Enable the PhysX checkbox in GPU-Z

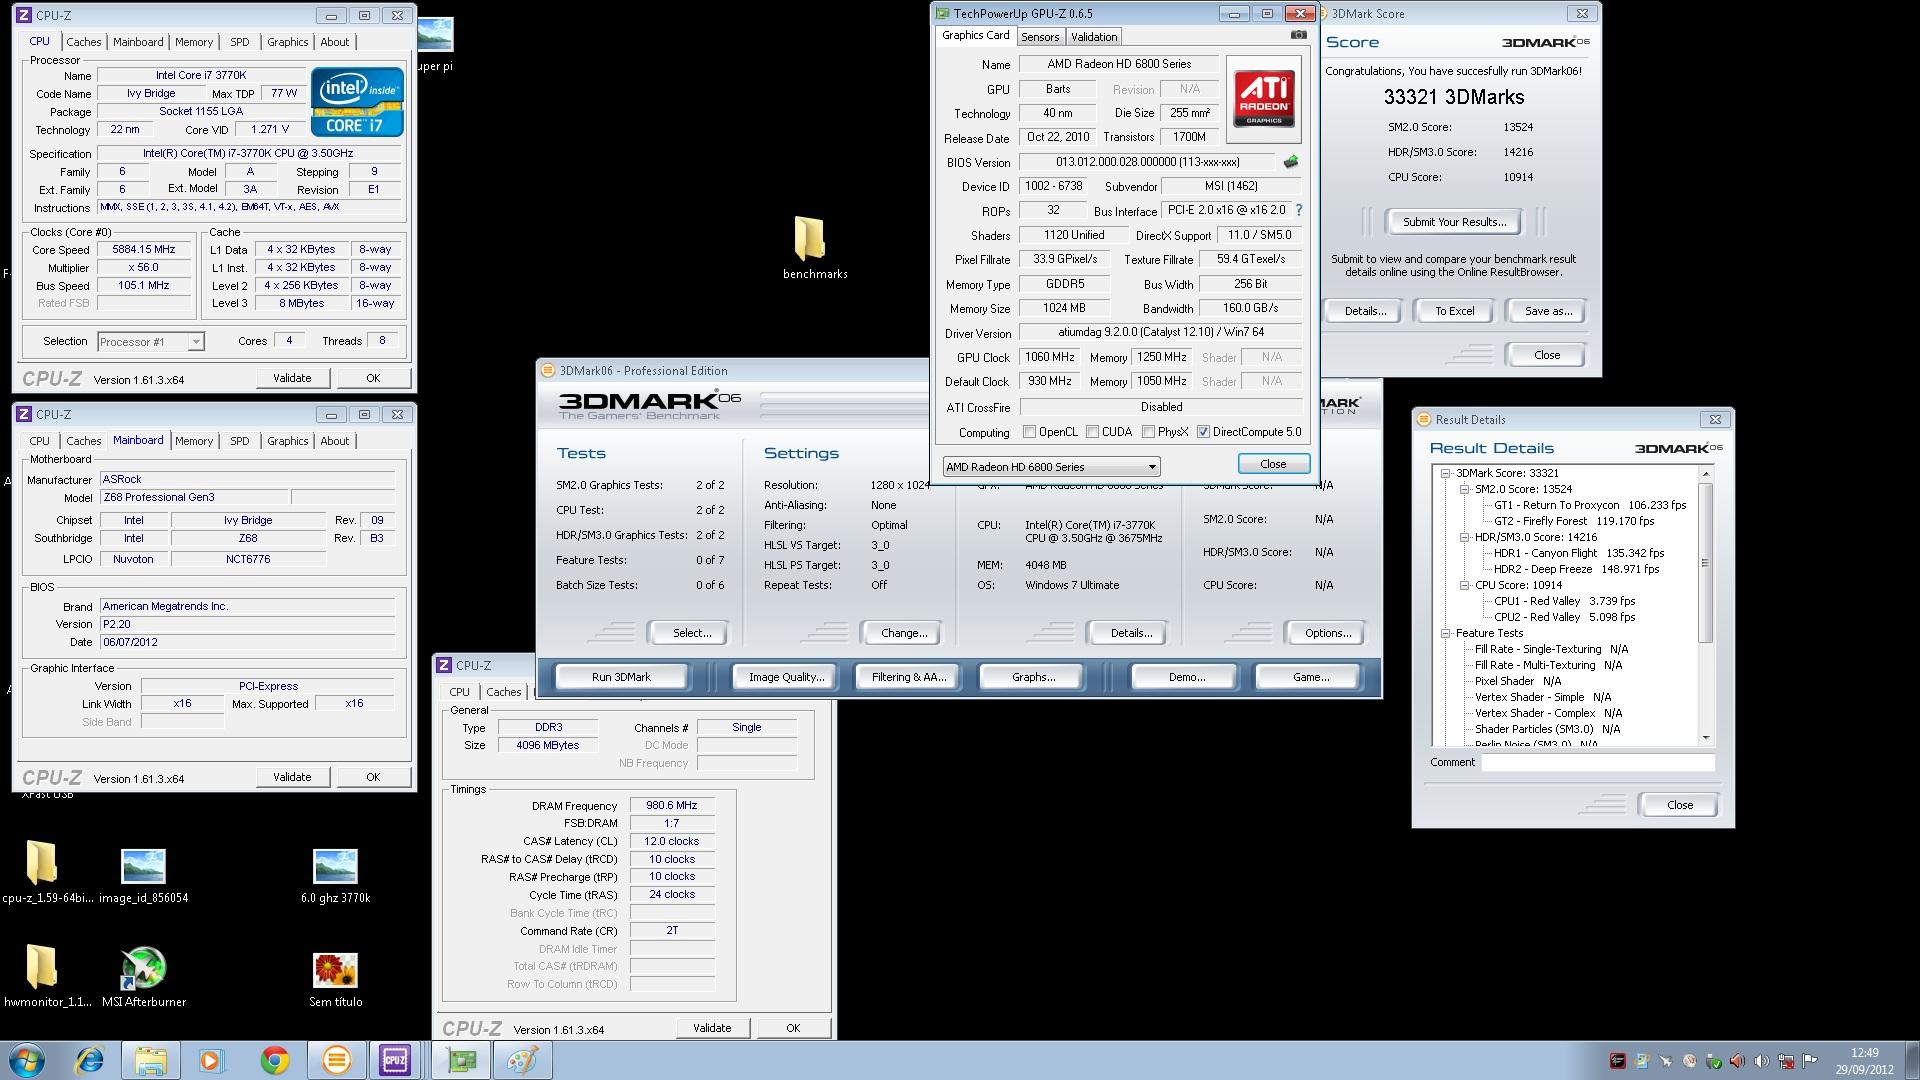1148,432
